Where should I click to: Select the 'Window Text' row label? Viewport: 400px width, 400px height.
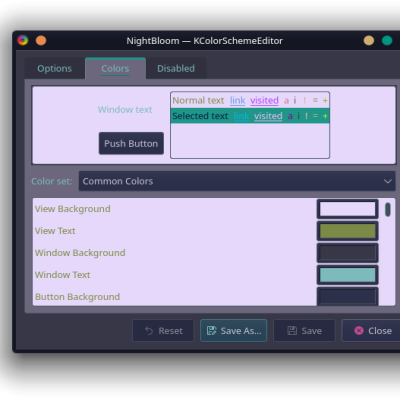(63, 275)
